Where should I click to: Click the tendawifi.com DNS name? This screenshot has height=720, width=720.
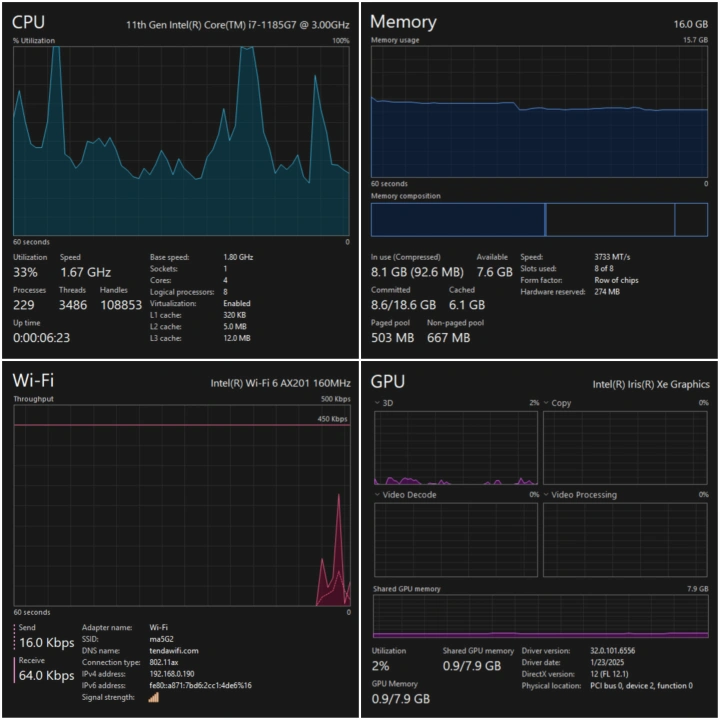(174, 651)
